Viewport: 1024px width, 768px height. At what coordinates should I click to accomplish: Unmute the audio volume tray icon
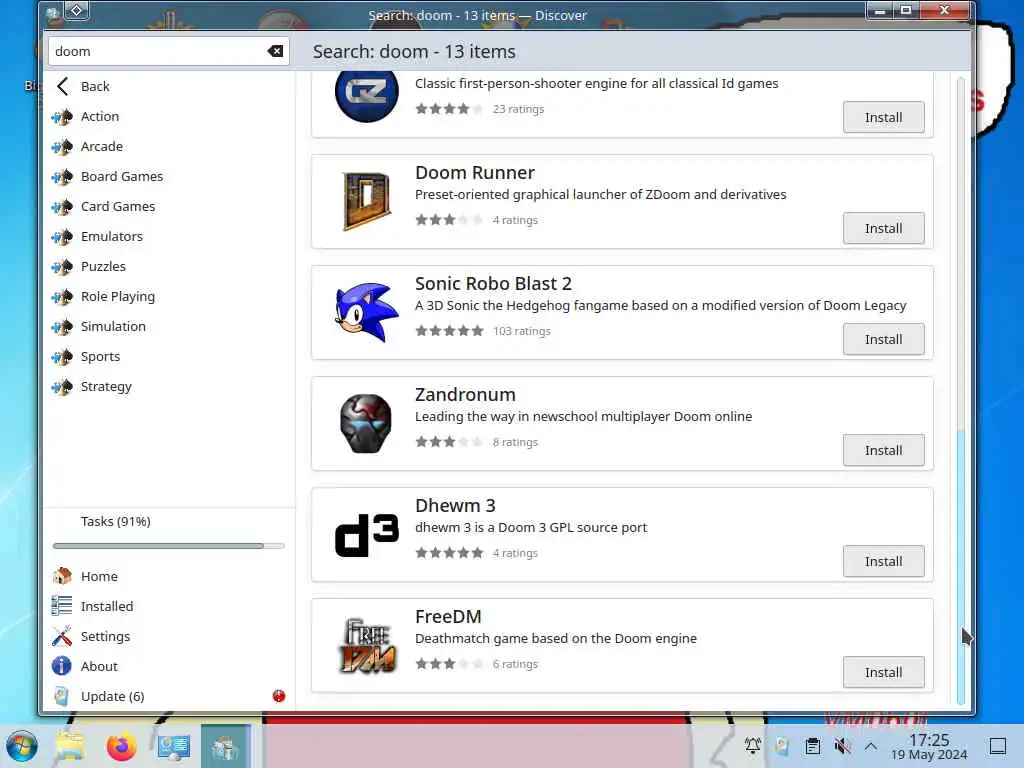pyautogui.click(x=842, y=746)
